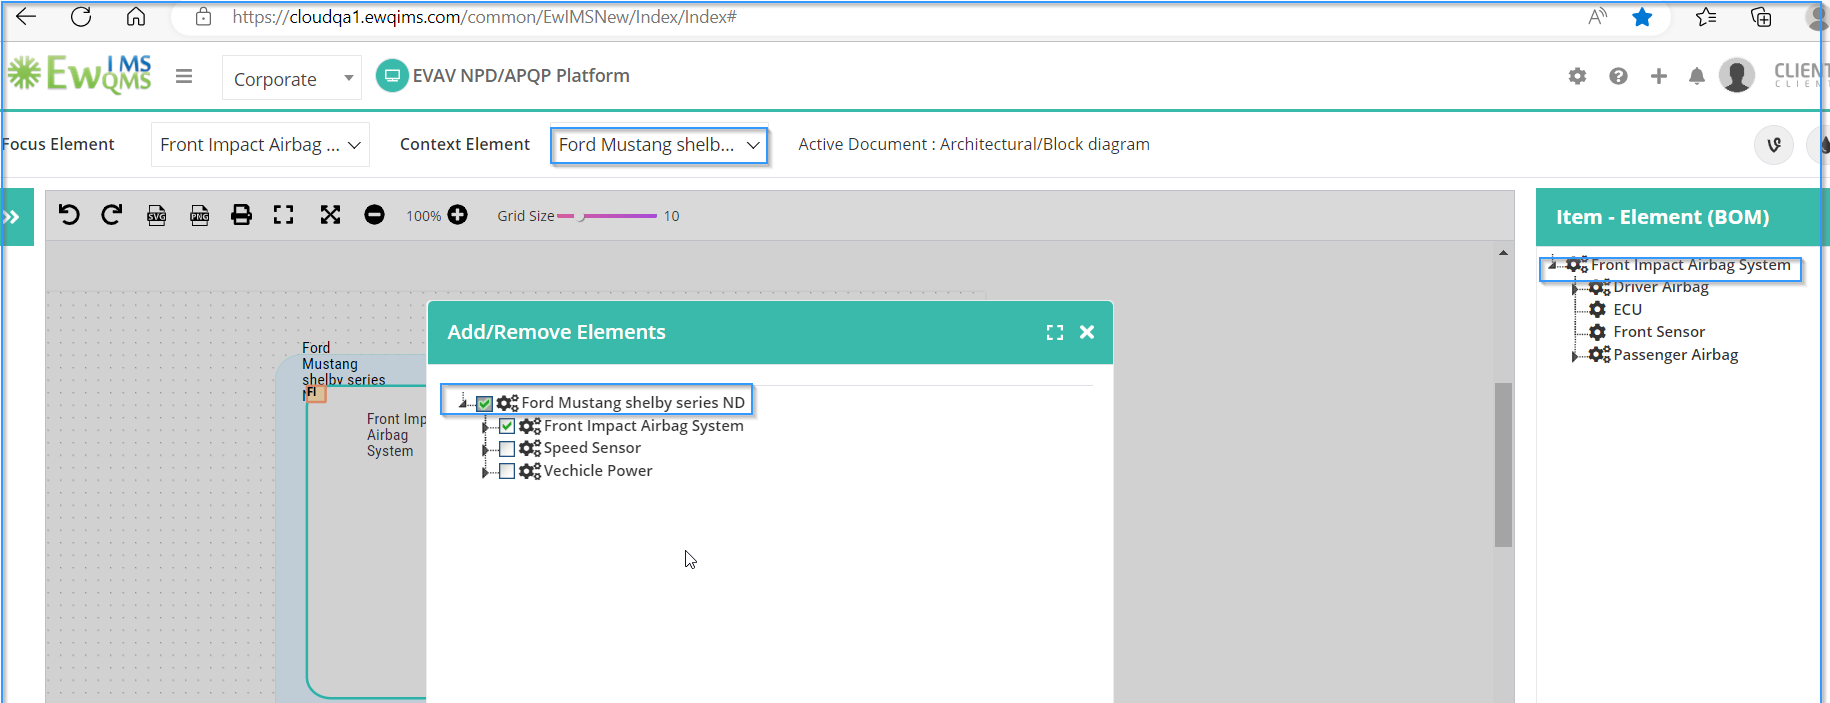Click the FI badge on the diagram

[314, 393]
